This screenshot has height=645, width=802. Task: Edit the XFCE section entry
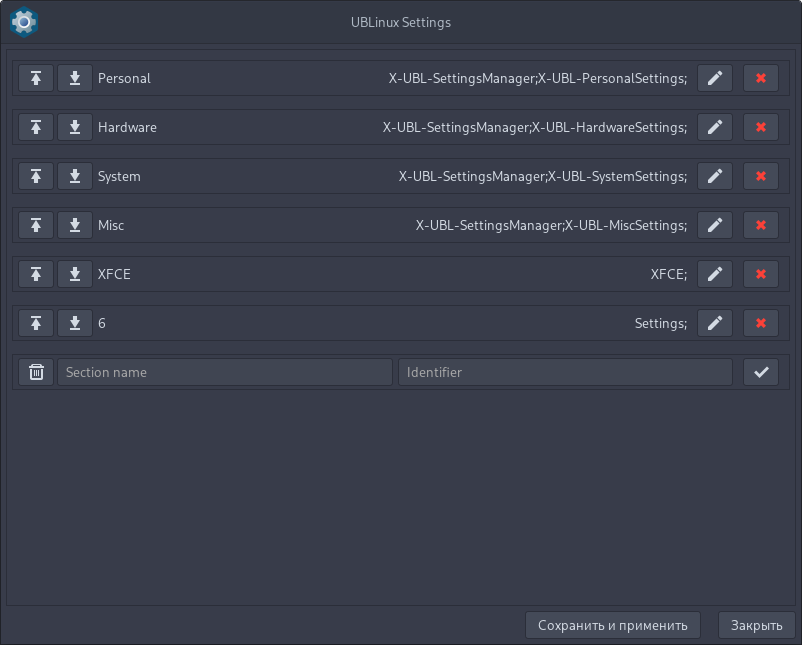coord(714,274)
